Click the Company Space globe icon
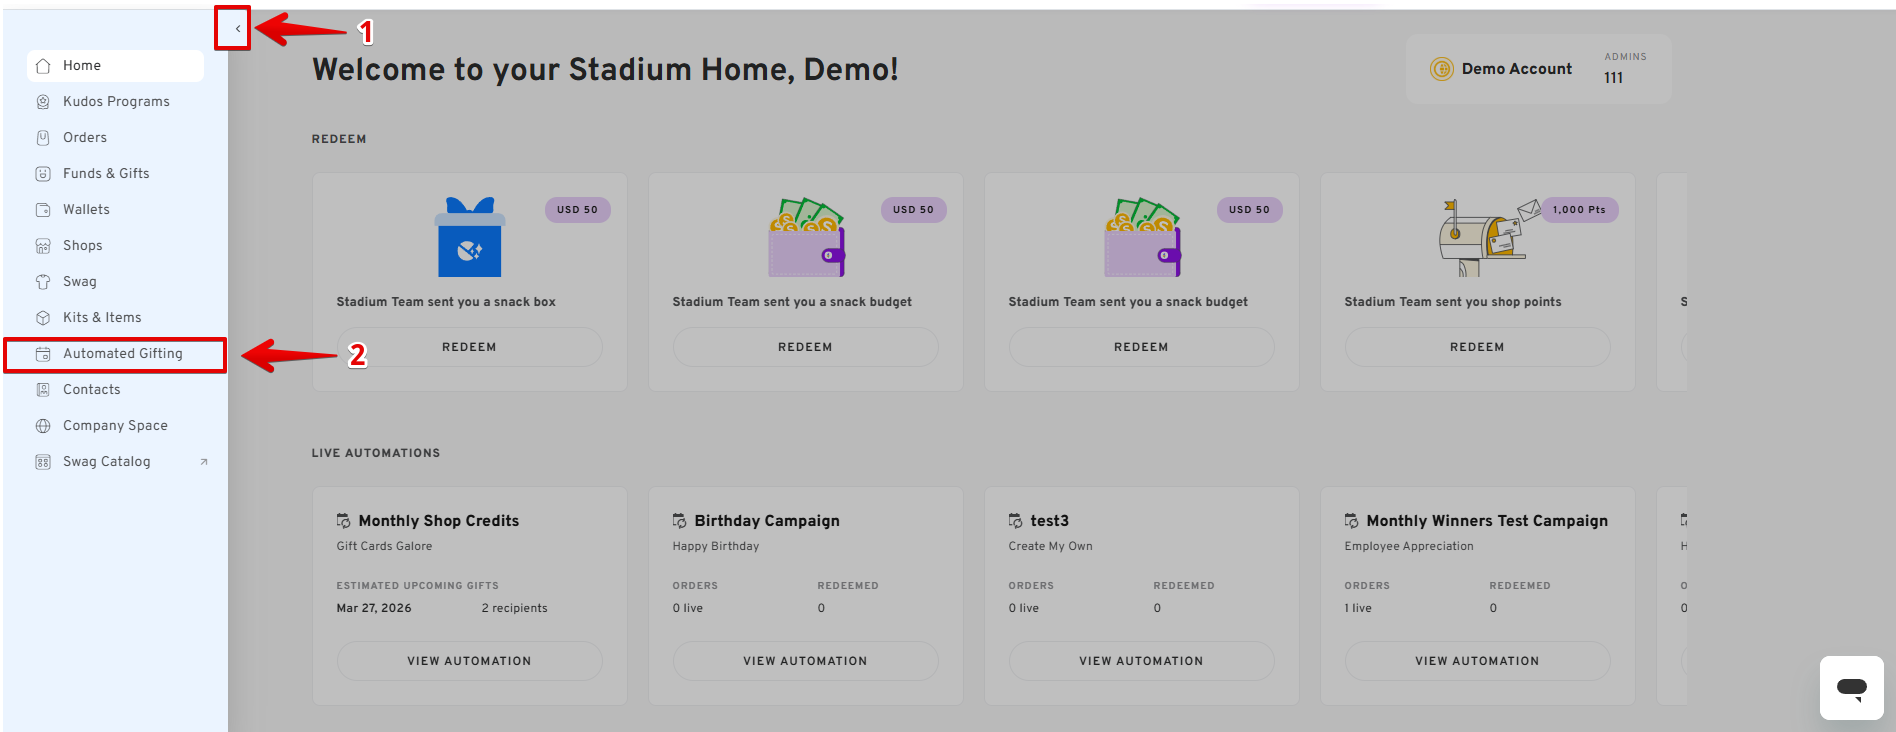 (43, 426)
